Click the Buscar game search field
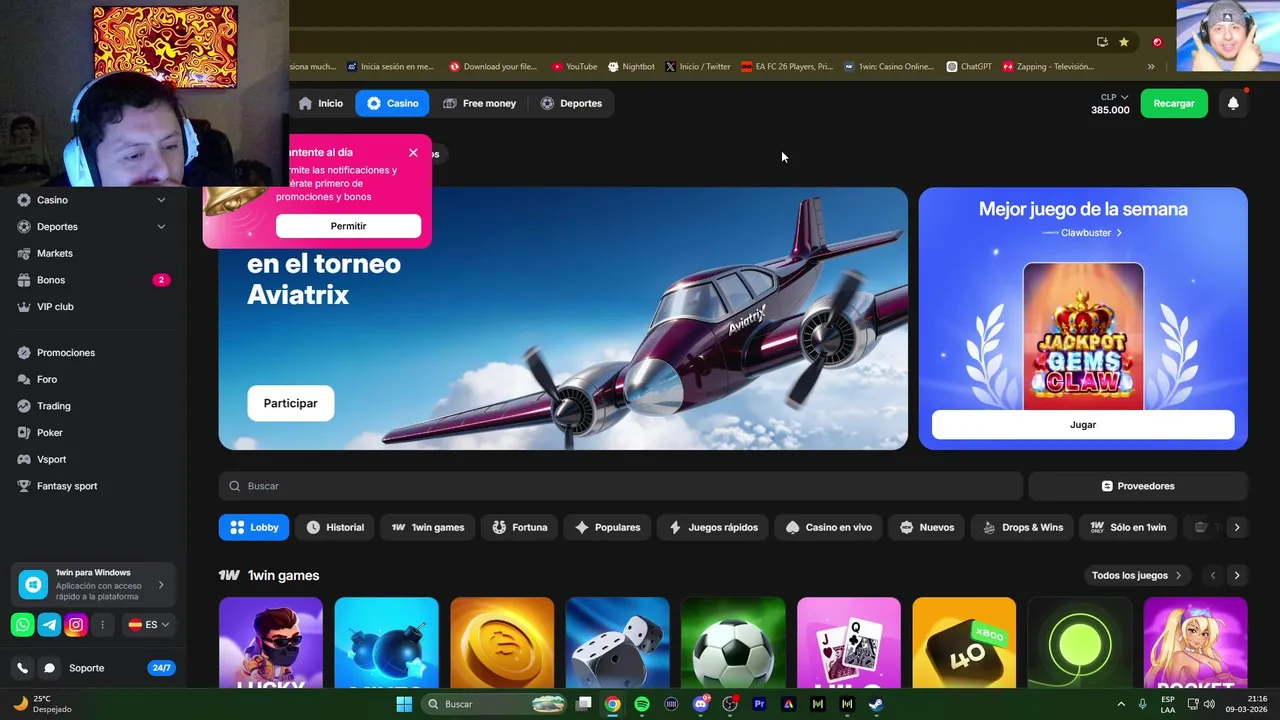Viewport: 1280px width, 720px height. click(620, 486)
